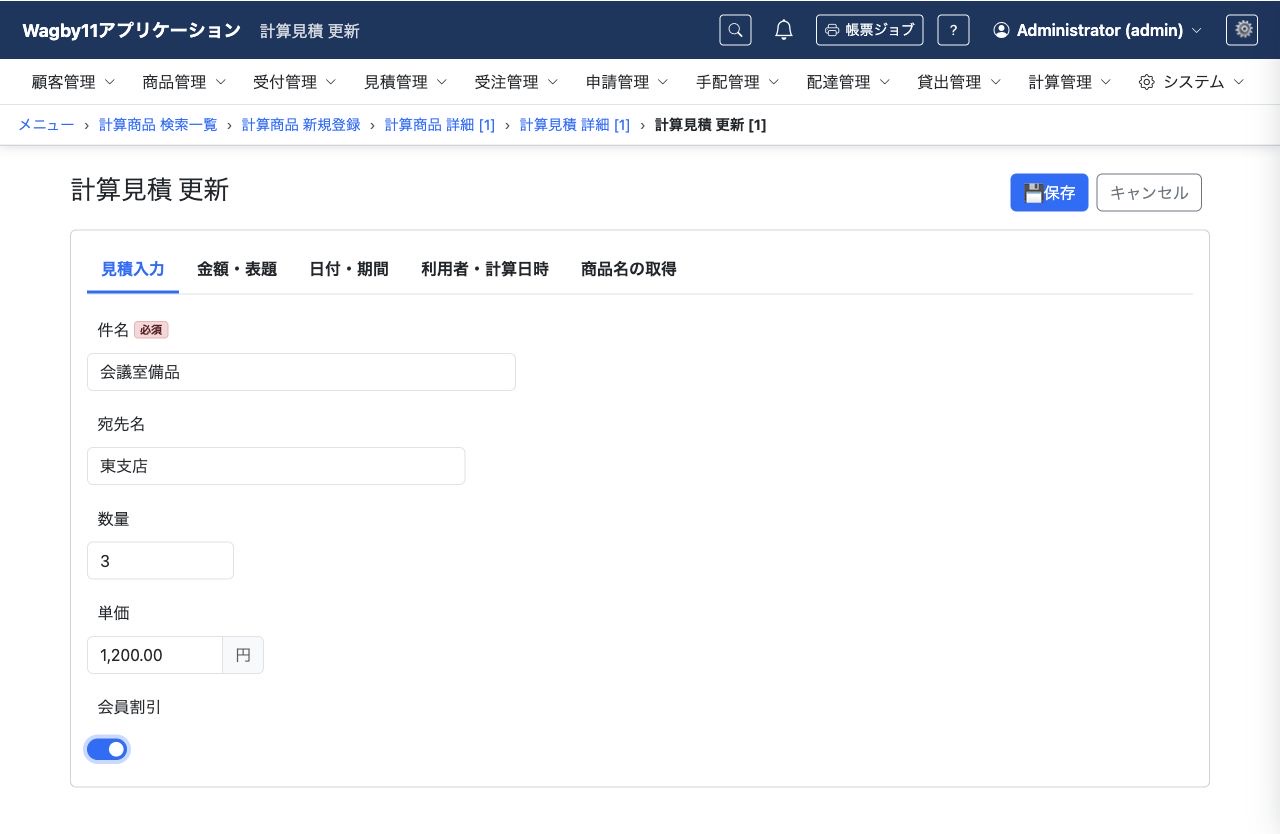This screenshot has width=1280, height=834.
Task: Open the gear settings icon in header
Action: click(1242, 30)
